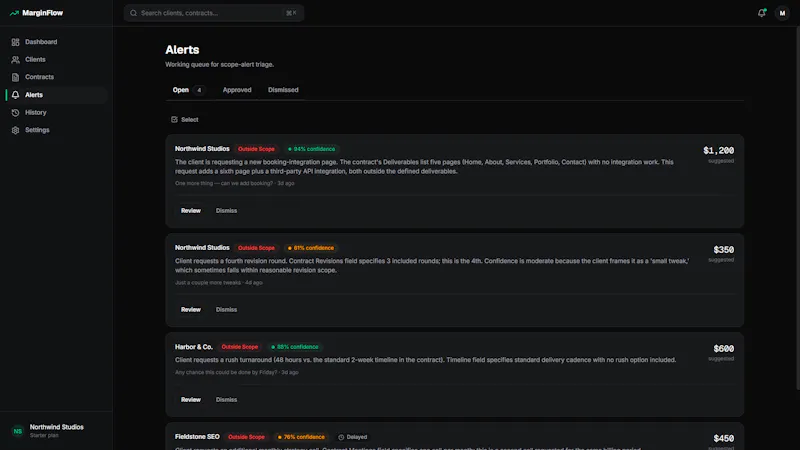This screenshot has height=450, width=800.
Task: Click Outside Scope tag on Fieldstone SEO
Action: point(246,437)
